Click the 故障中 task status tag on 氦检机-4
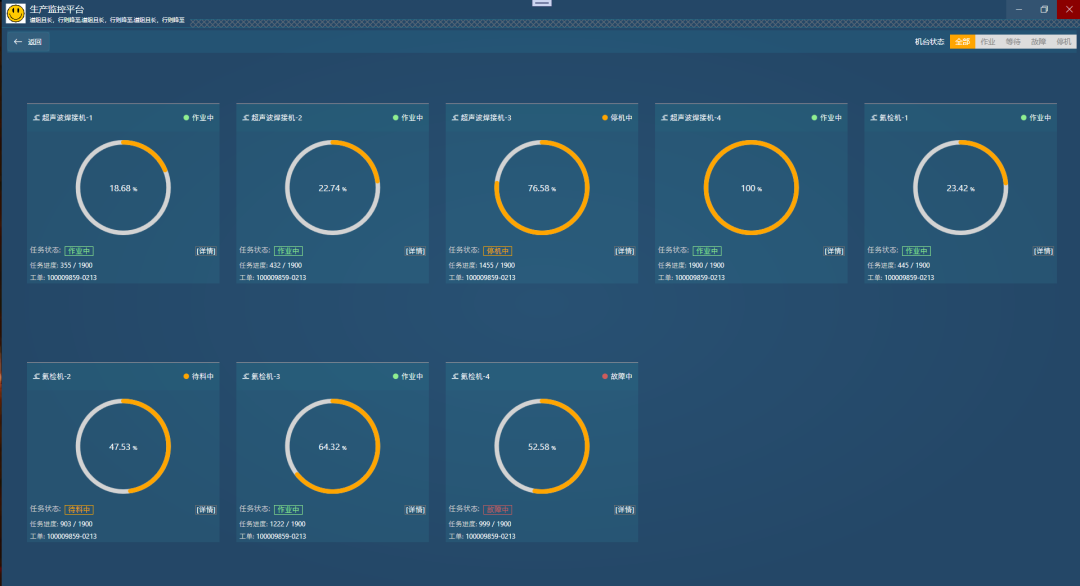The height and width of the screenshot is (586, 1080). coord(497,510)
